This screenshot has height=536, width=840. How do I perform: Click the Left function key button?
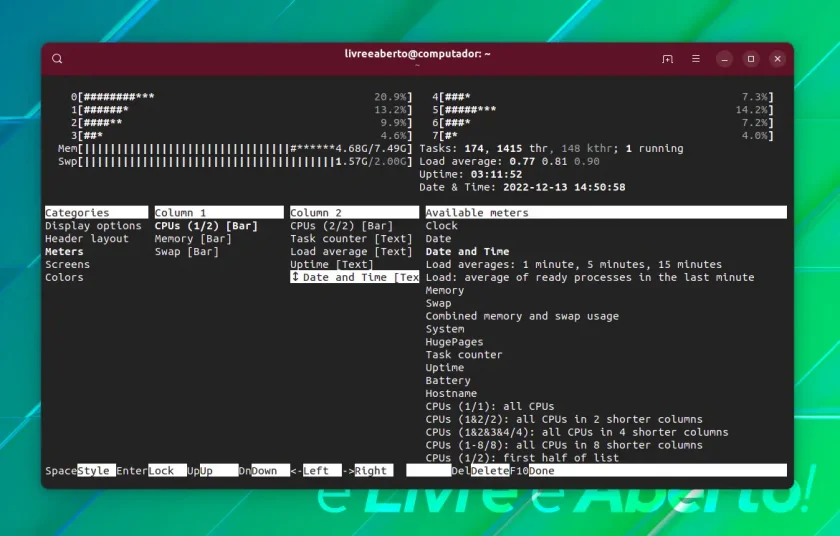pyautogui.click(x=322, y=471)
